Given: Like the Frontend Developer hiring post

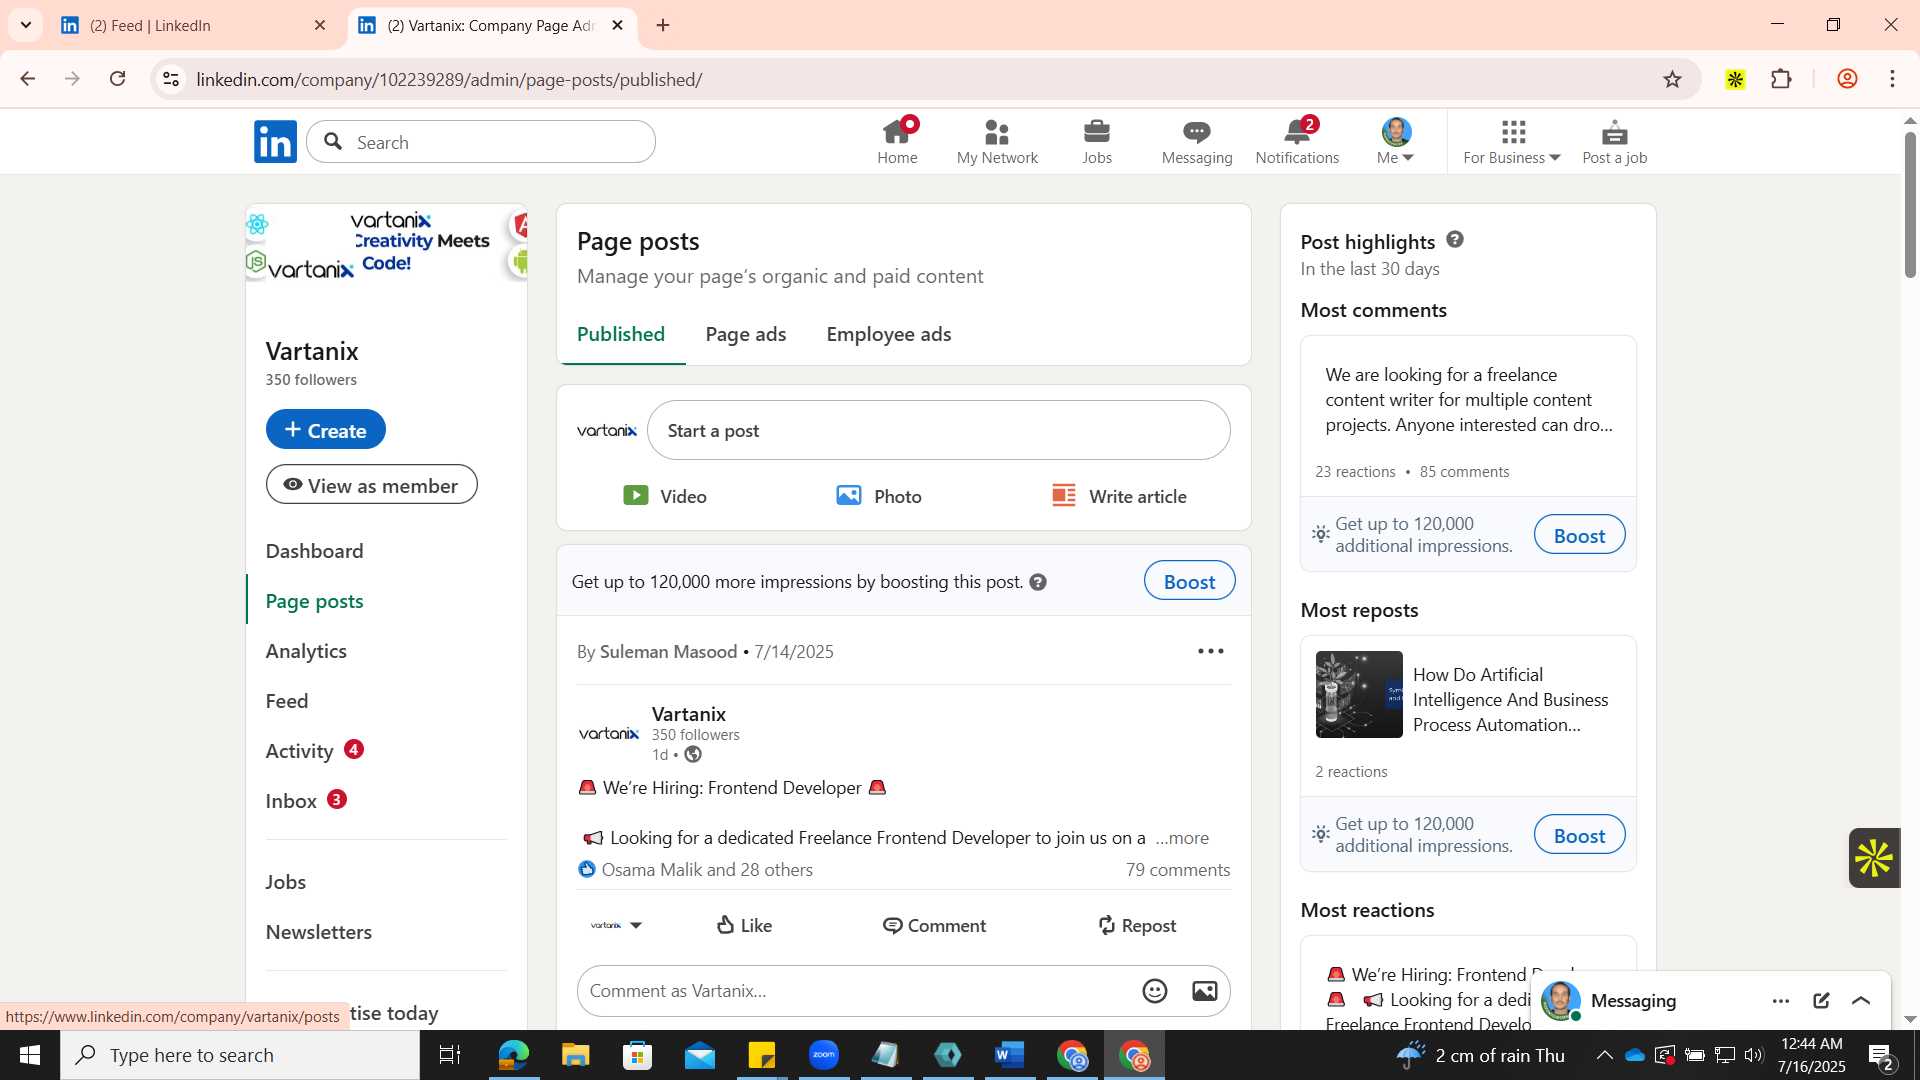Looking at the screenshot, I should point(745,926).
